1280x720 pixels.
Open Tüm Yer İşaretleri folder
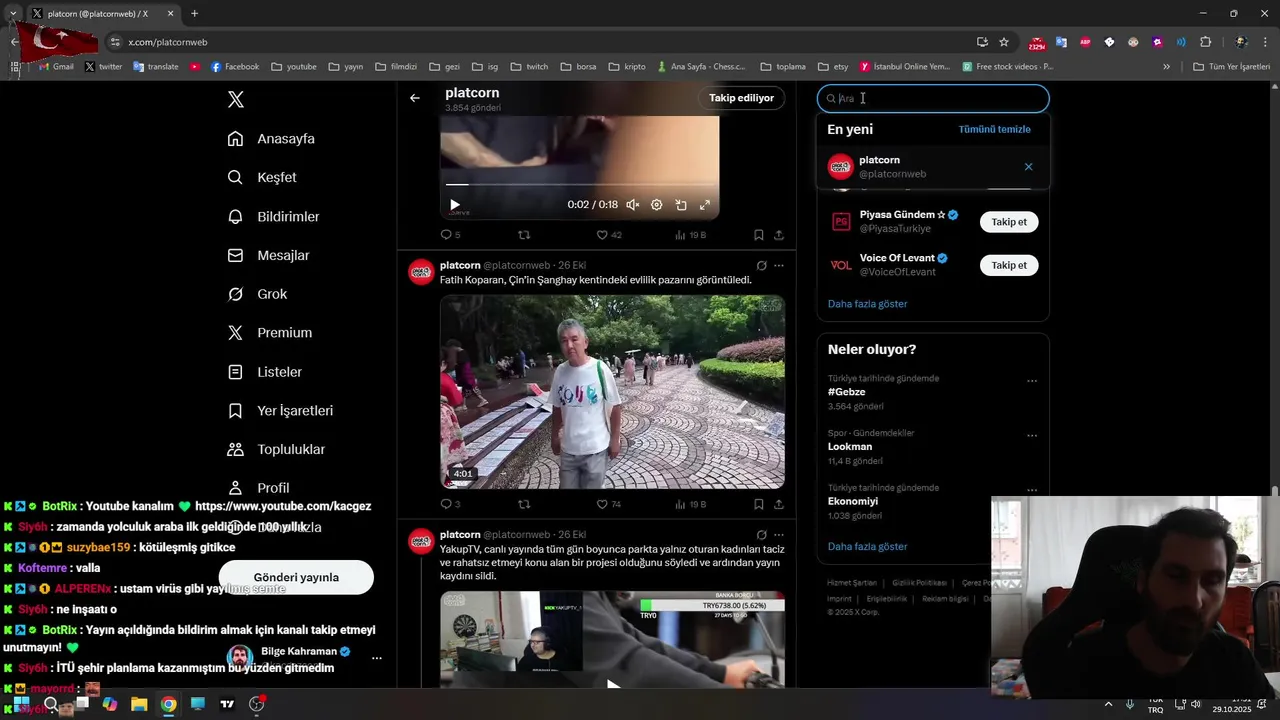click(x=1232, y=67)
